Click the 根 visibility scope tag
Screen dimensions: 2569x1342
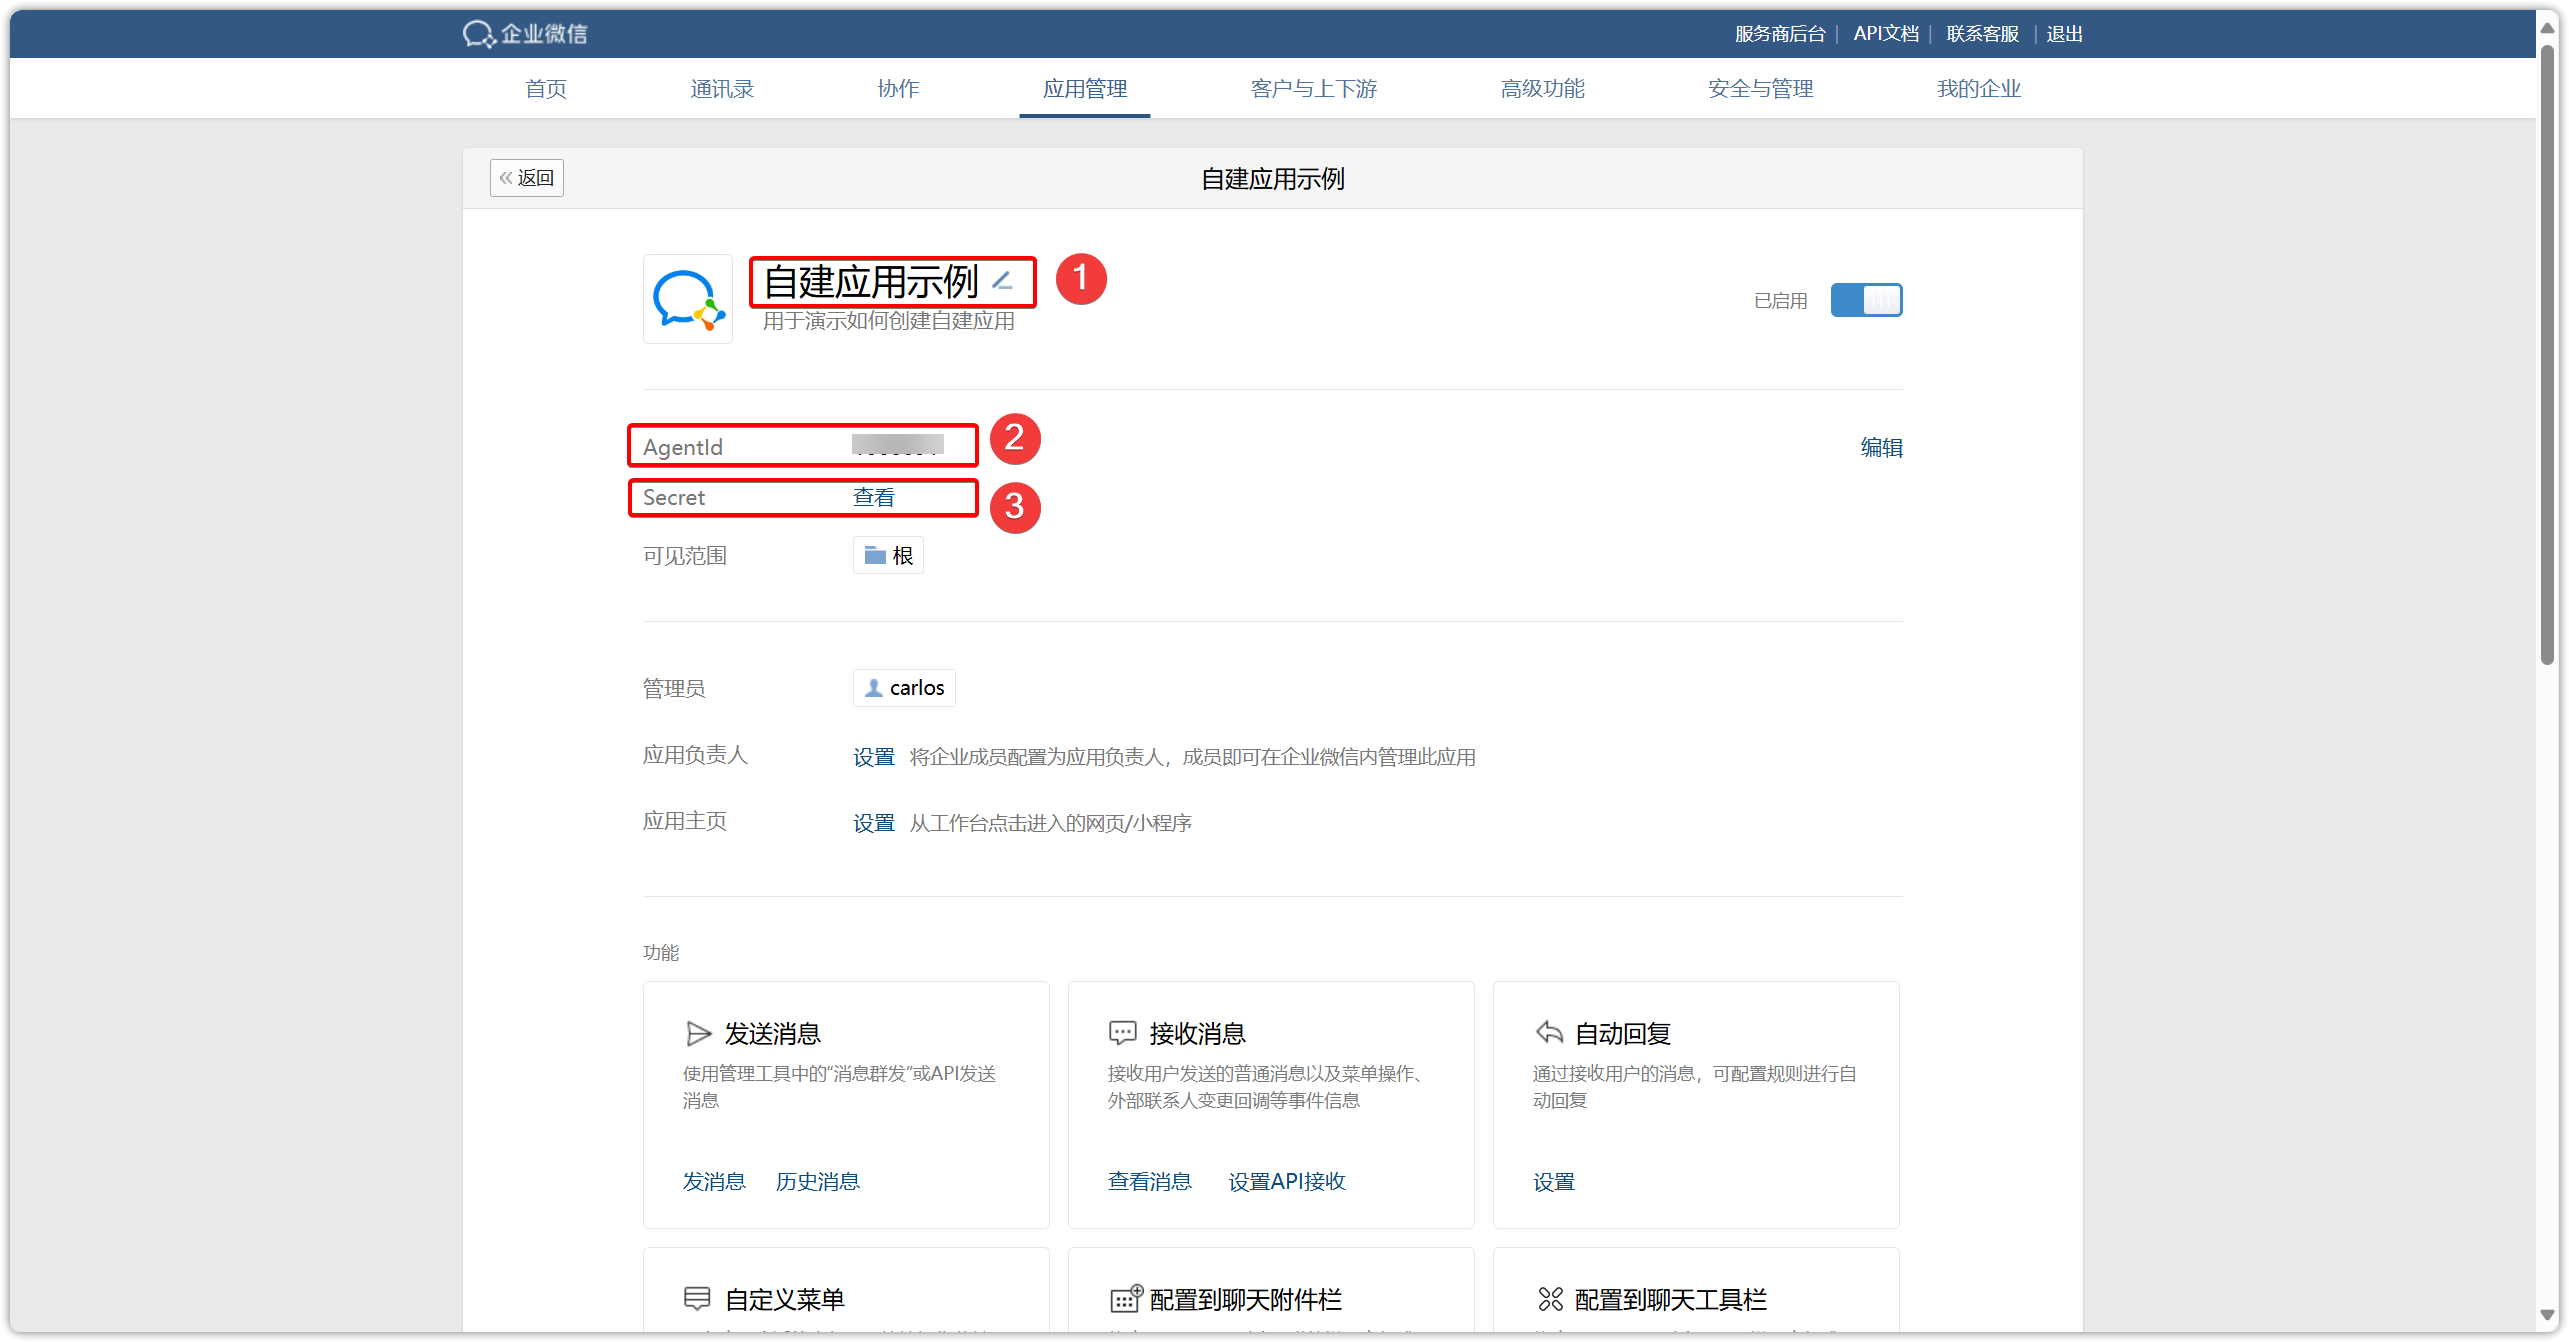click(x=888, y=555)
